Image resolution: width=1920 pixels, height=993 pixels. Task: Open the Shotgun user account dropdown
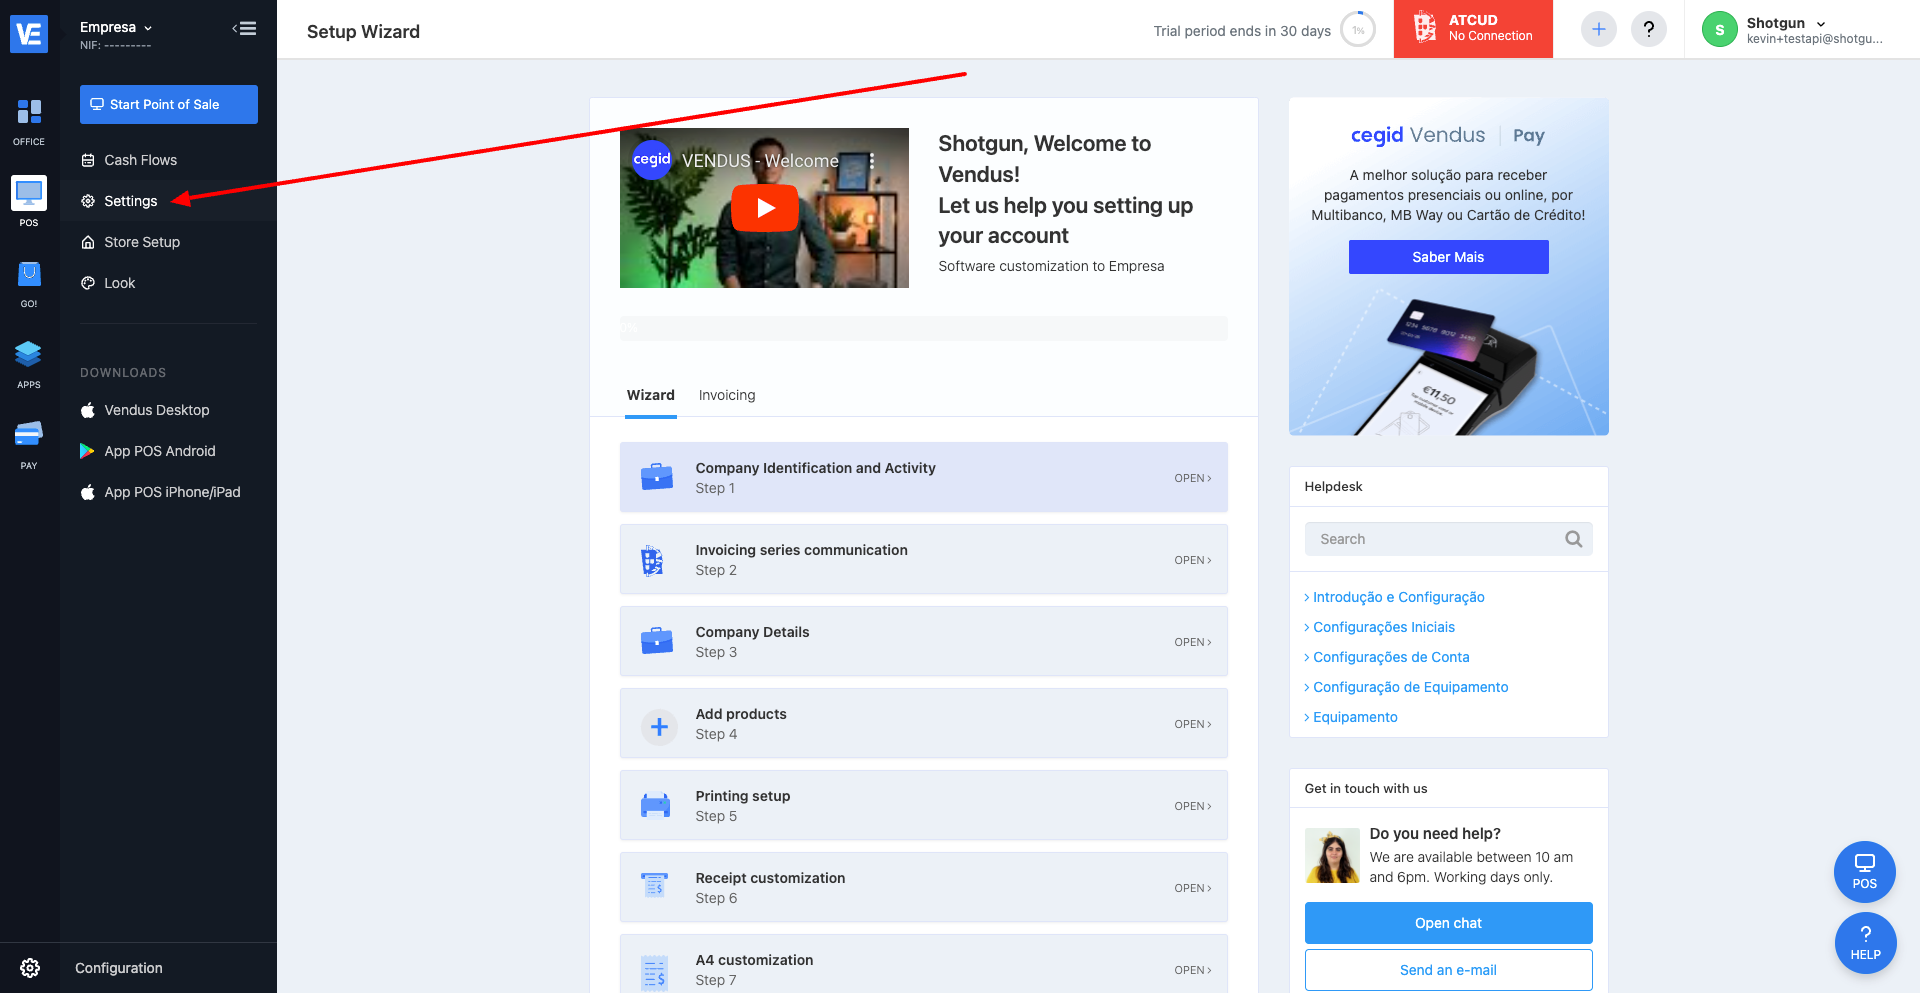point(1793,30)
